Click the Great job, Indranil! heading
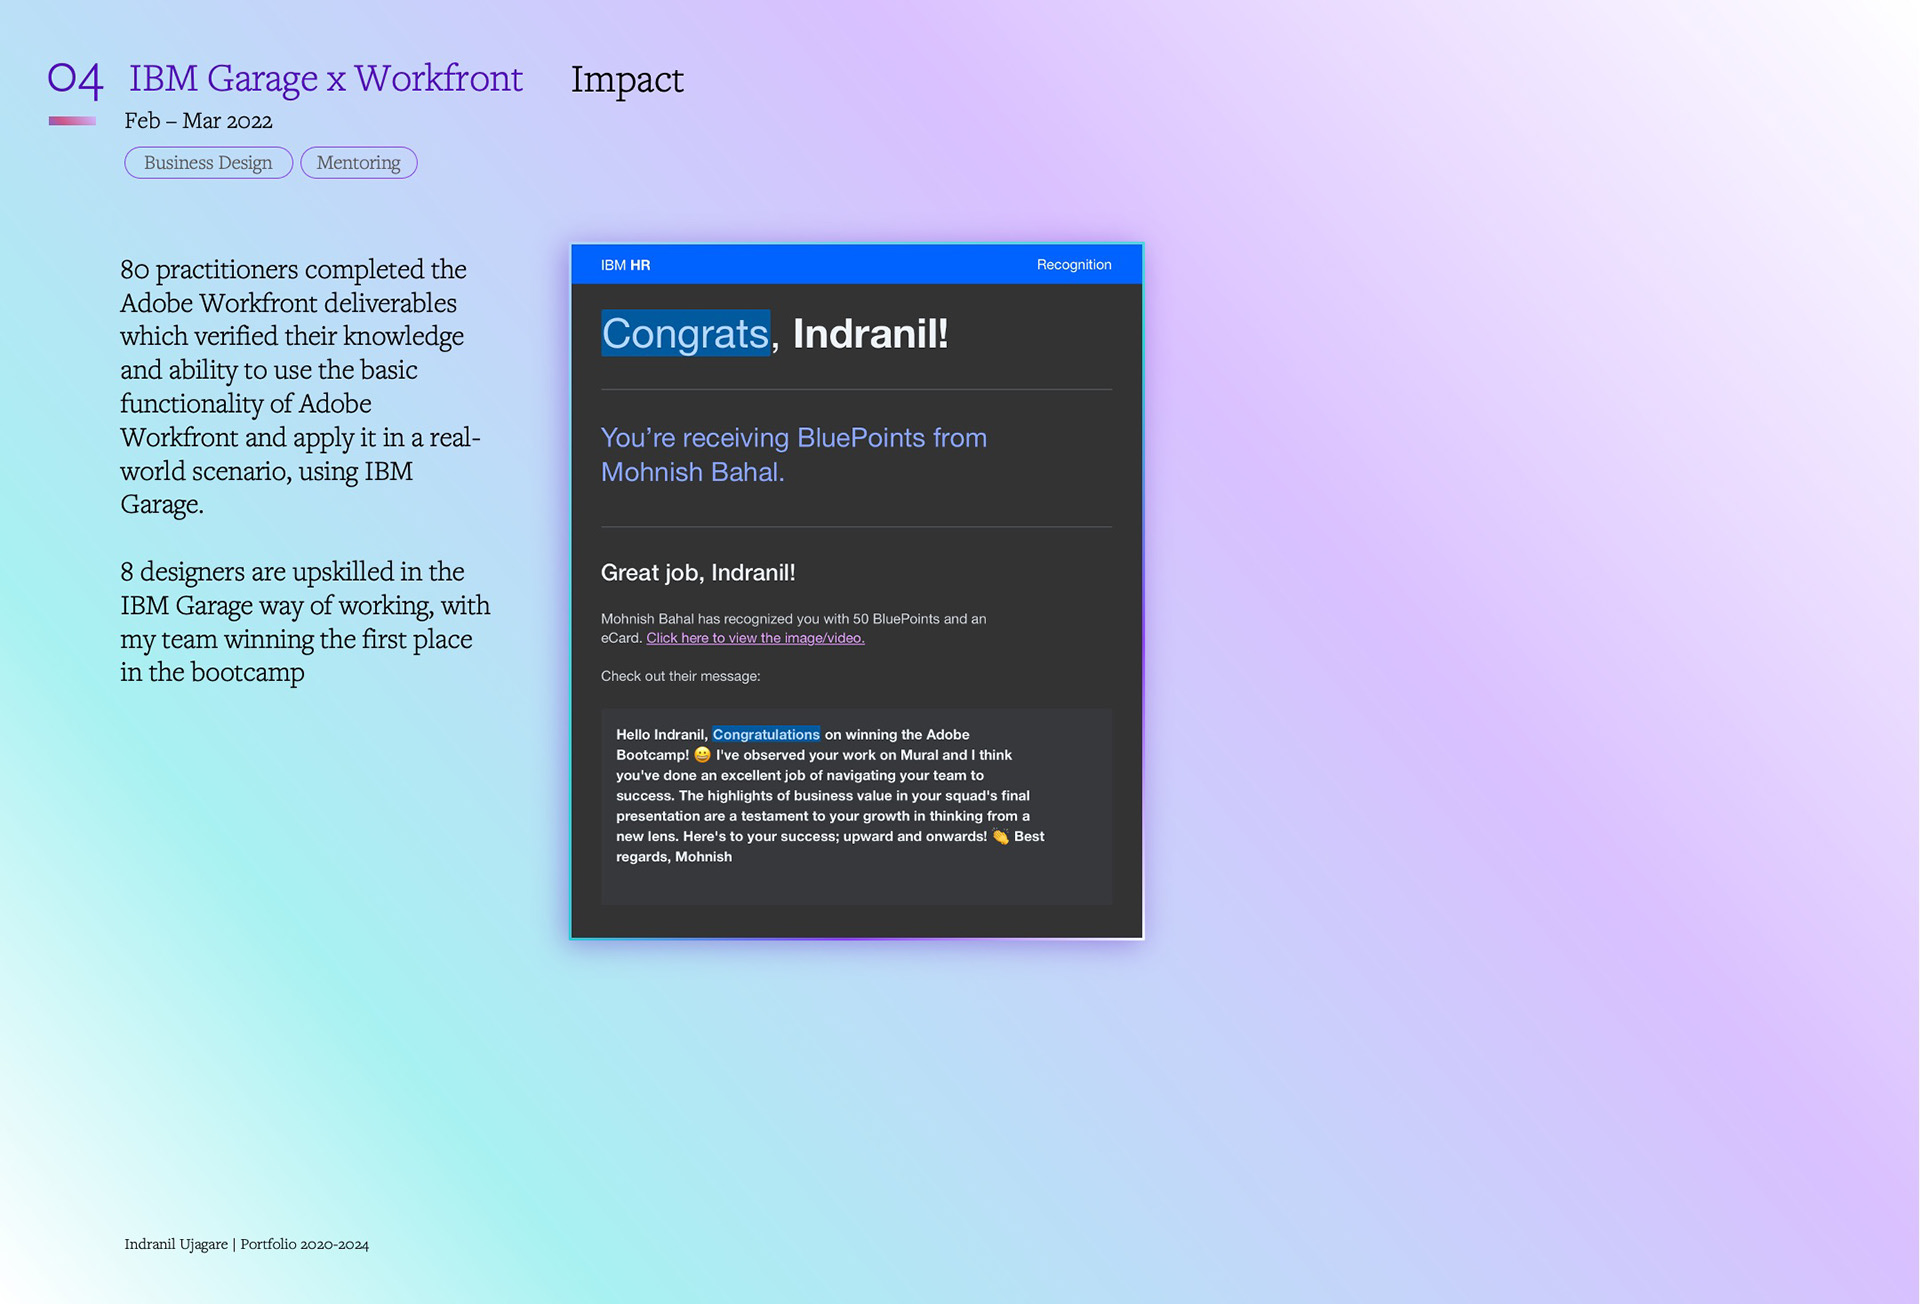Image resolution: width=1920 pixels, height=1304 pixels. [698, 573]
